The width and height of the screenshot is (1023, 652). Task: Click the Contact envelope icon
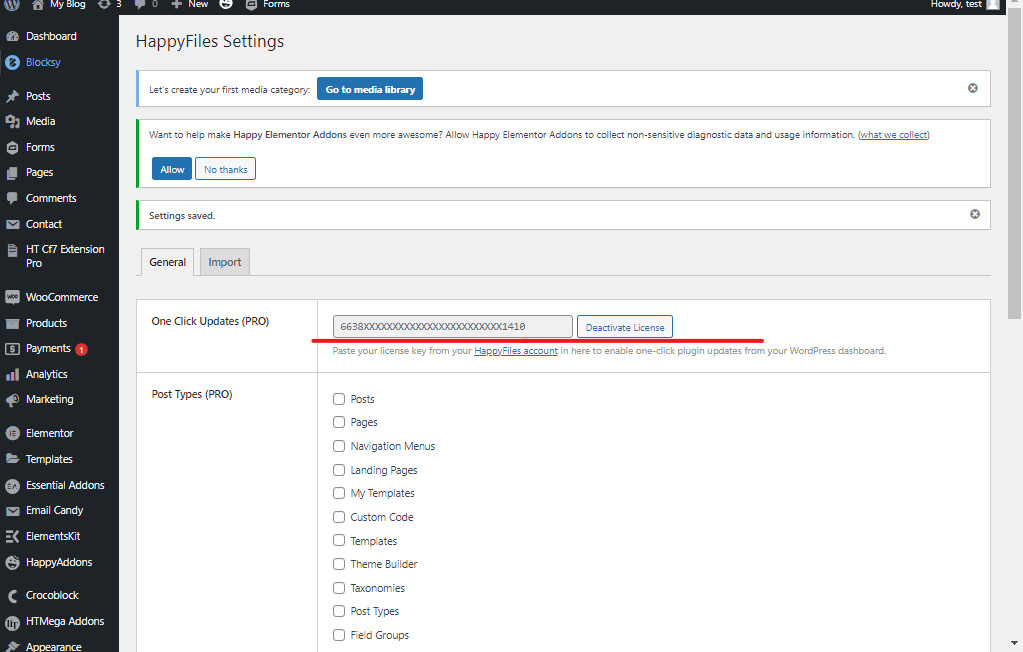pos(12,225)
